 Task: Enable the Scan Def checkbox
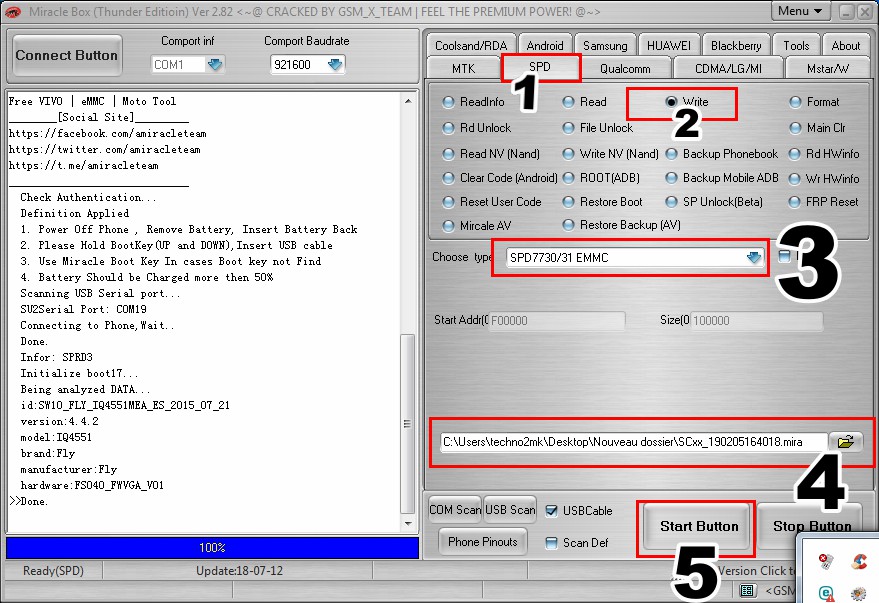tap(552, 543)
